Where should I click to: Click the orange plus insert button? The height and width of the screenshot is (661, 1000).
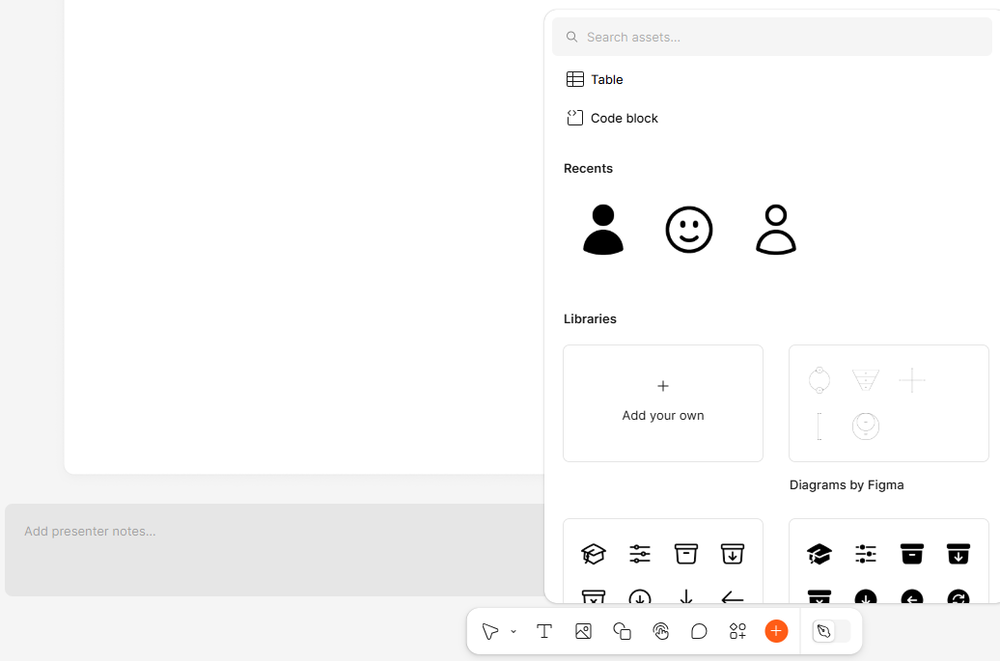point(776,631)
